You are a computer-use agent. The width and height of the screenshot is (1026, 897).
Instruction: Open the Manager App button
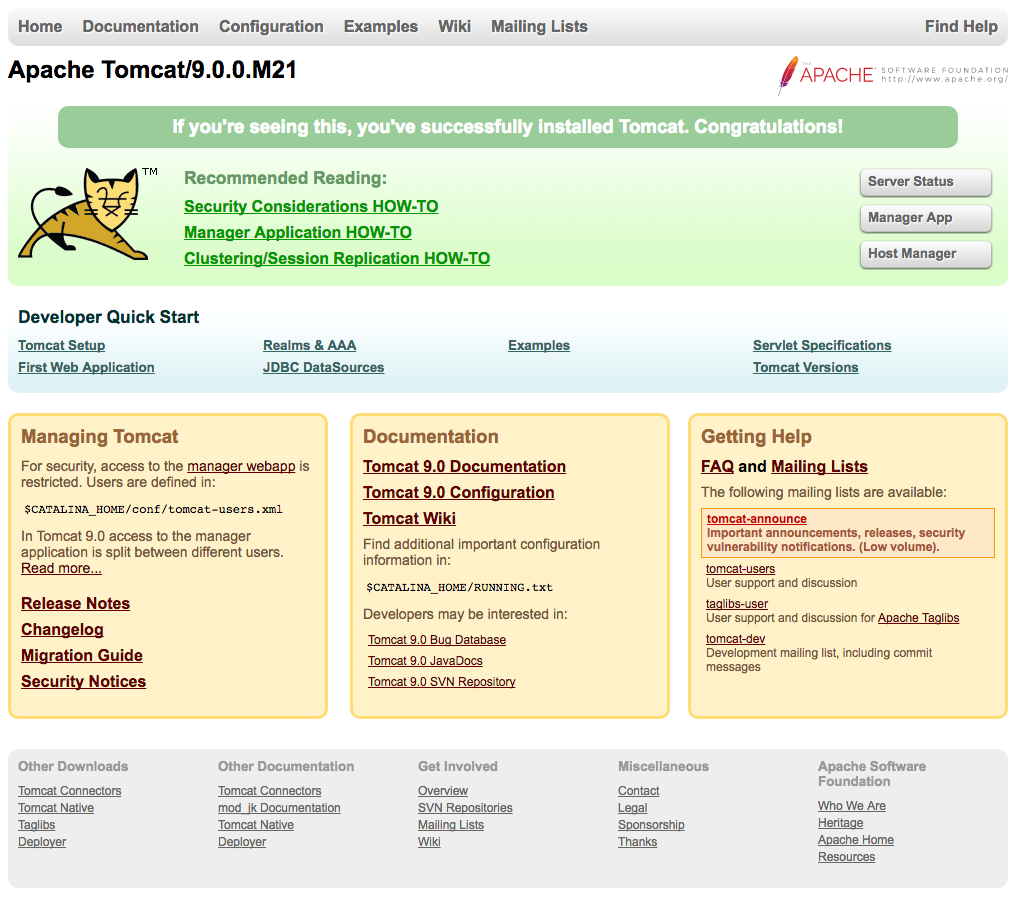click(925, 218)
